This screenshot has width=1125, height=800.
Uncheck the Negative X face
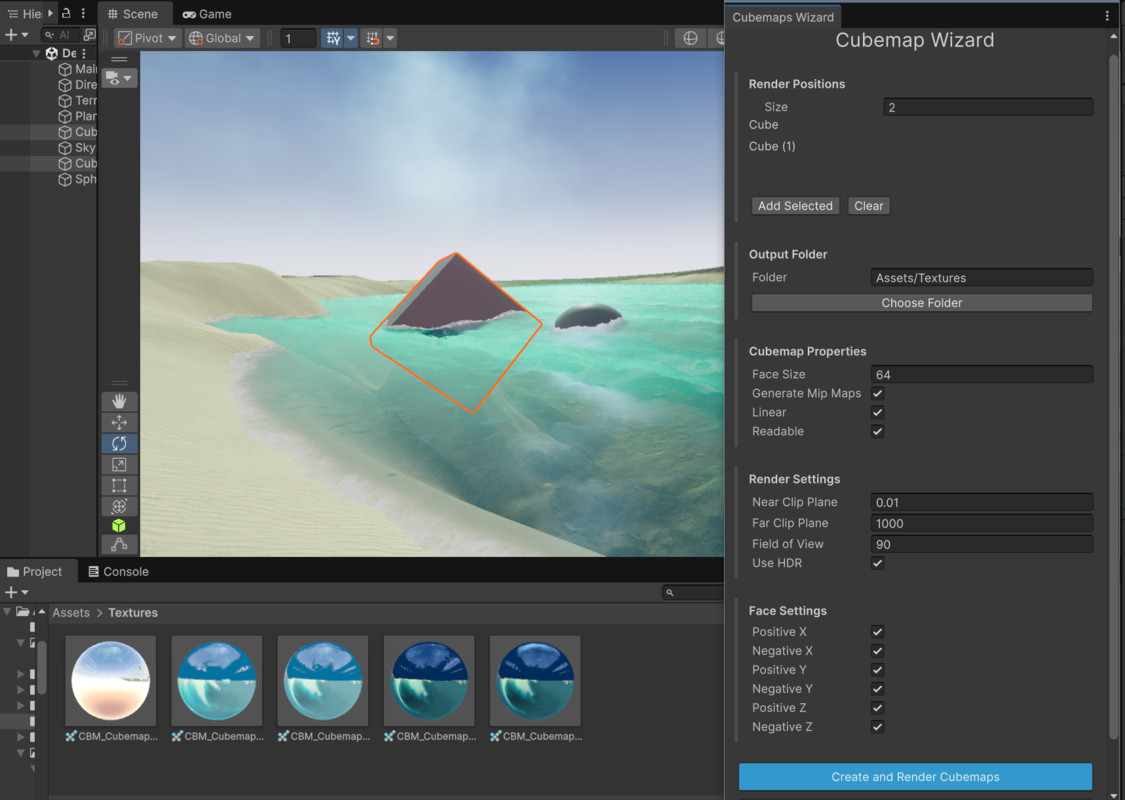877,651
